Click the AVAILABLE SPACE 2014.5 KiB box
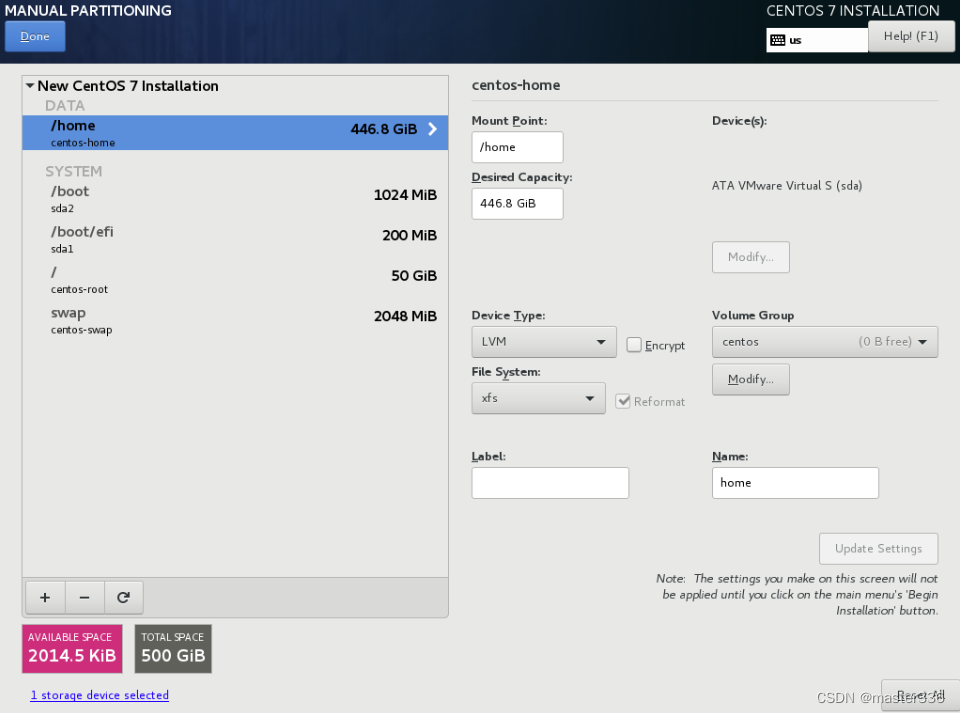The width and height of the screenshot is (960, 713). pos(72,649)
